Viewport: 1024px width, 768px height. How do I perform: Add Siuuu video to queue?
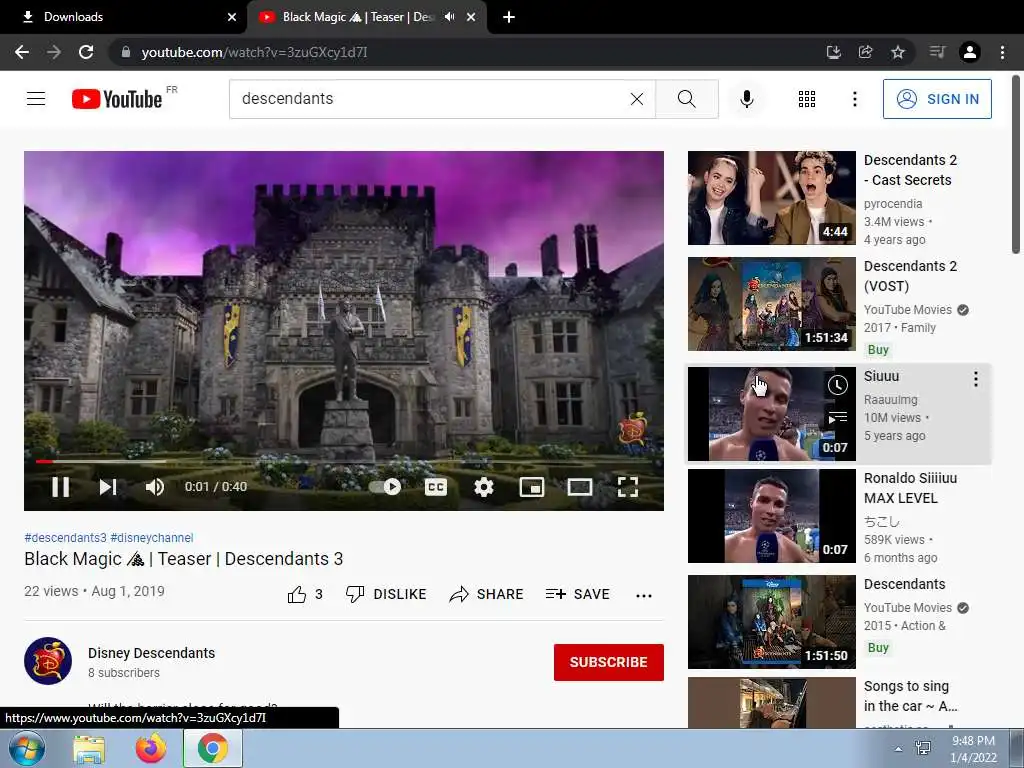838,417
